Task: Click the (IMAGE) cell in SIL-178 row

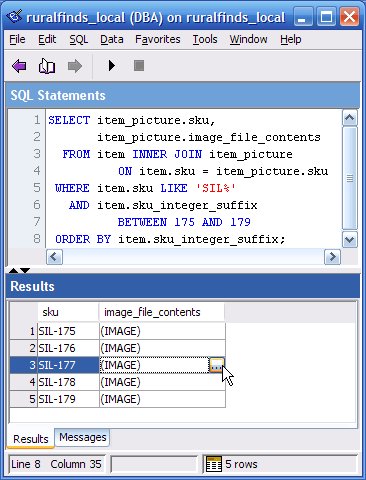Action: point(162,382)
